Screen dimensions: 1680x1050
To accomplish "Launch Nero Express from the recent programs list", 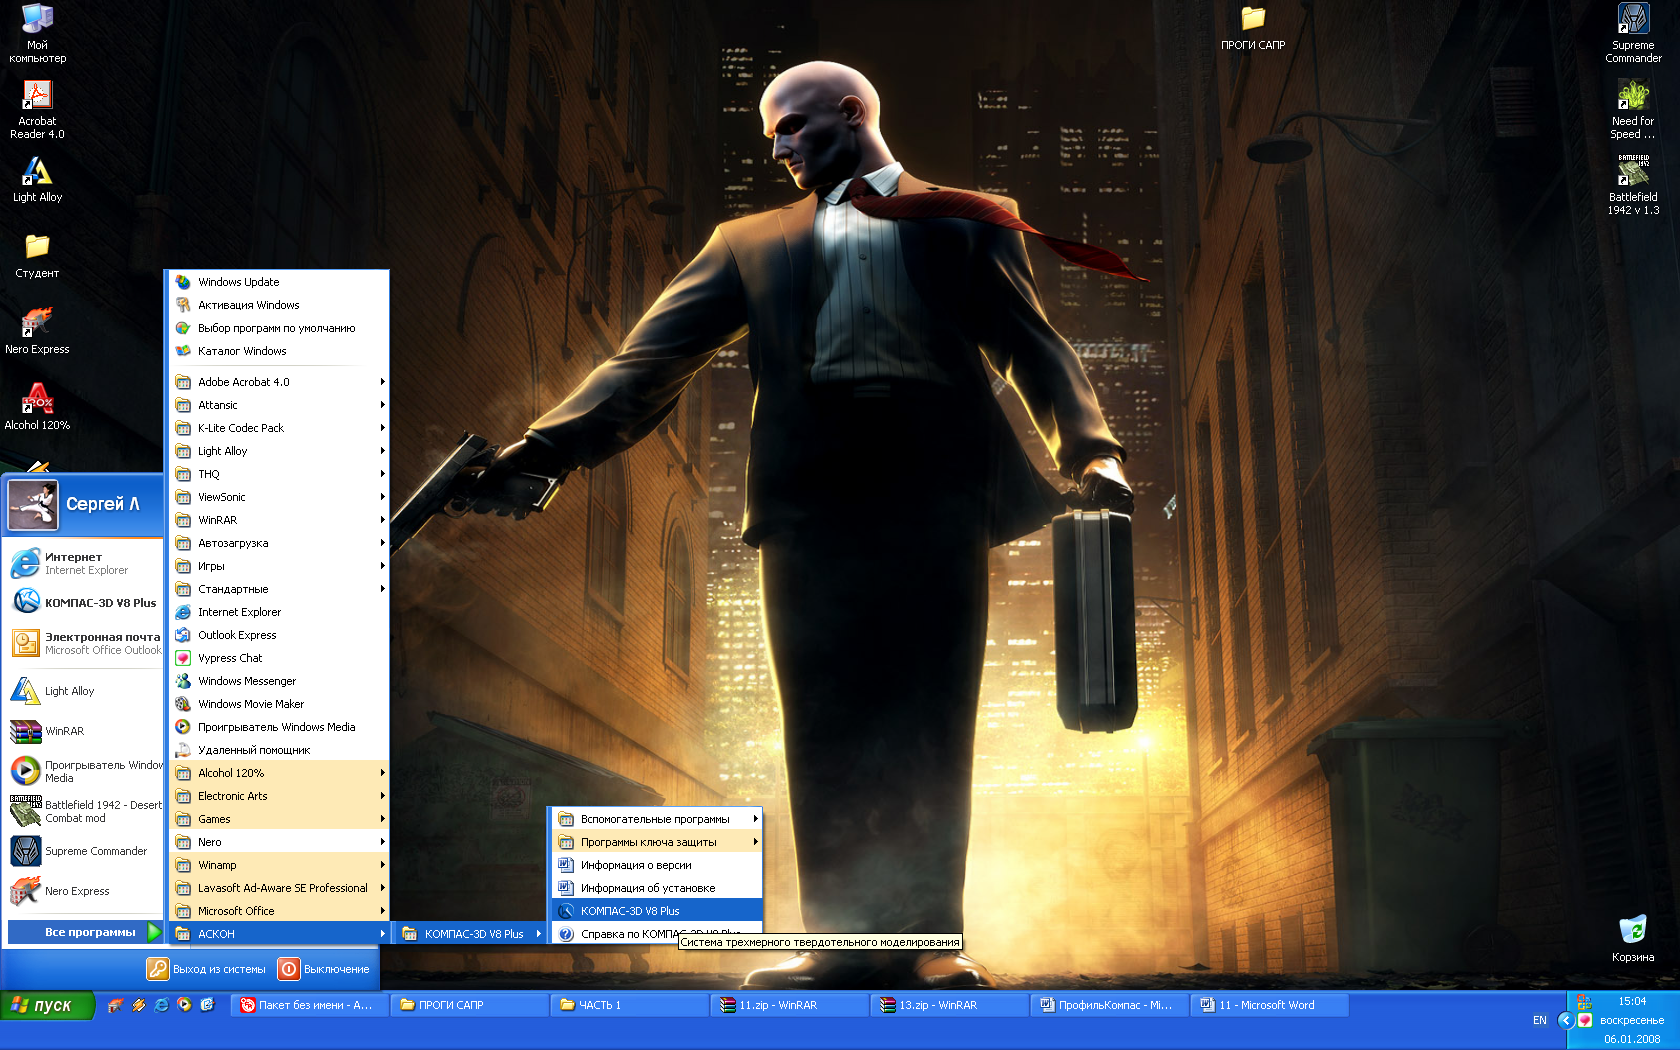I will coord(84,891).
